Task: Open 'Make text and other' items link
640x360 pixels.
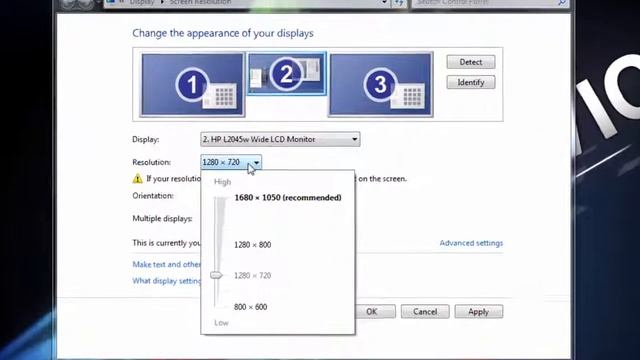Action: coord(166,264)
